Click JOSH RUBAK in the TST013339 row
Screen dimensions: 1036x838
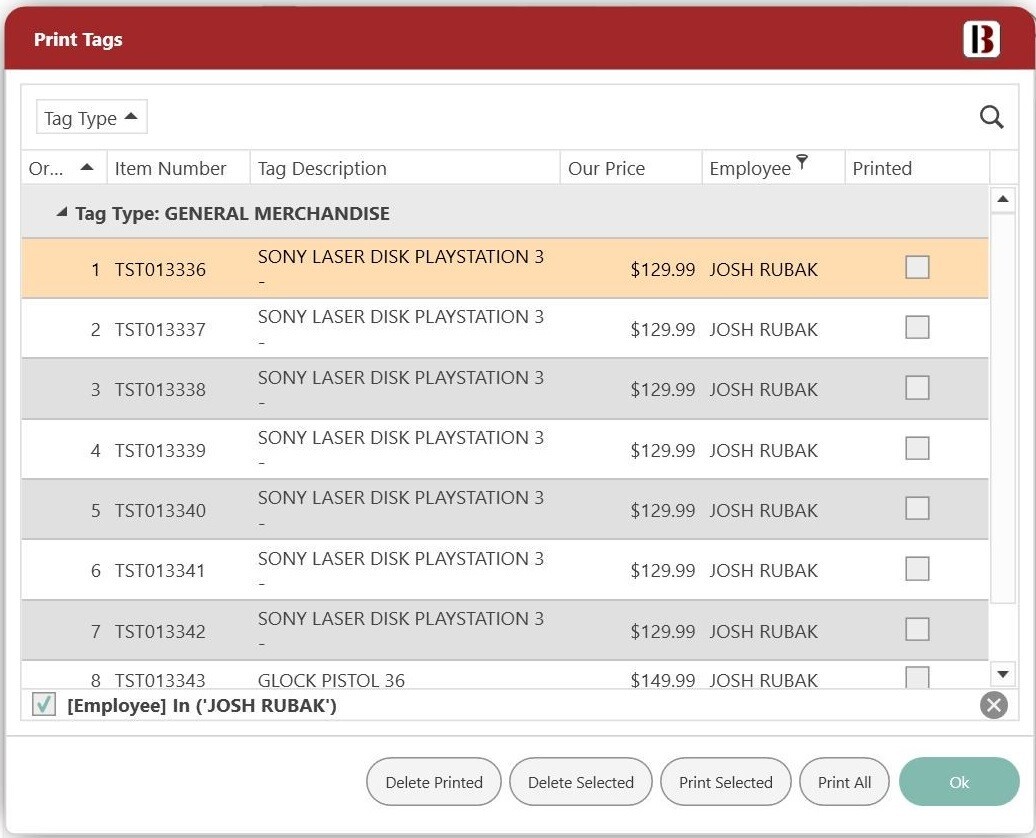[763, 450]
